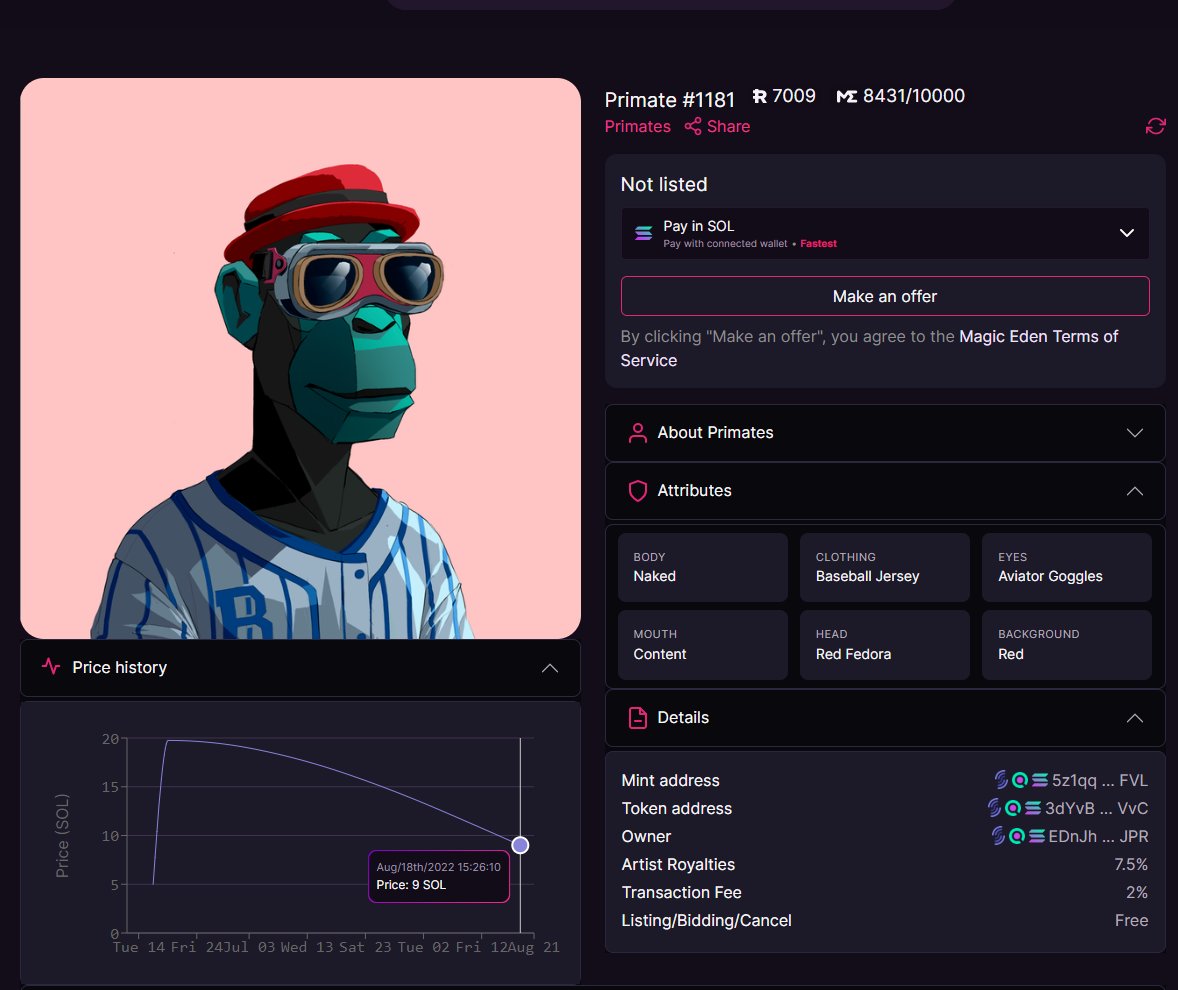Screen dimensions: 1178x990
Task: Open Owner address in Solscan circle icon
Action: tap(1016, 836)
